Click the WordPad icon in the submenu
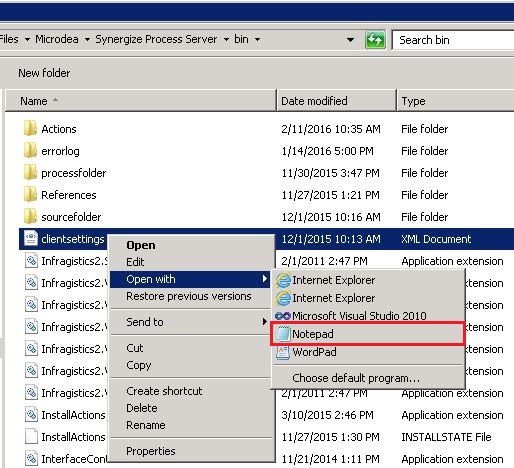Viewport: 514px width, 468px height. pyautogui.click(x=283, y=352)
